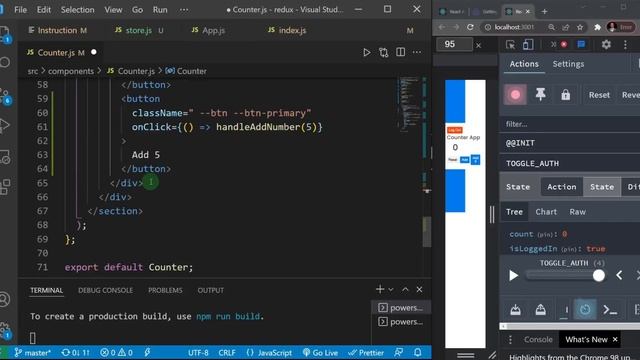Screen dimensions: 640x360
Task: Select the TOGGLE_AUTH action entry
Action: (570, 163)
